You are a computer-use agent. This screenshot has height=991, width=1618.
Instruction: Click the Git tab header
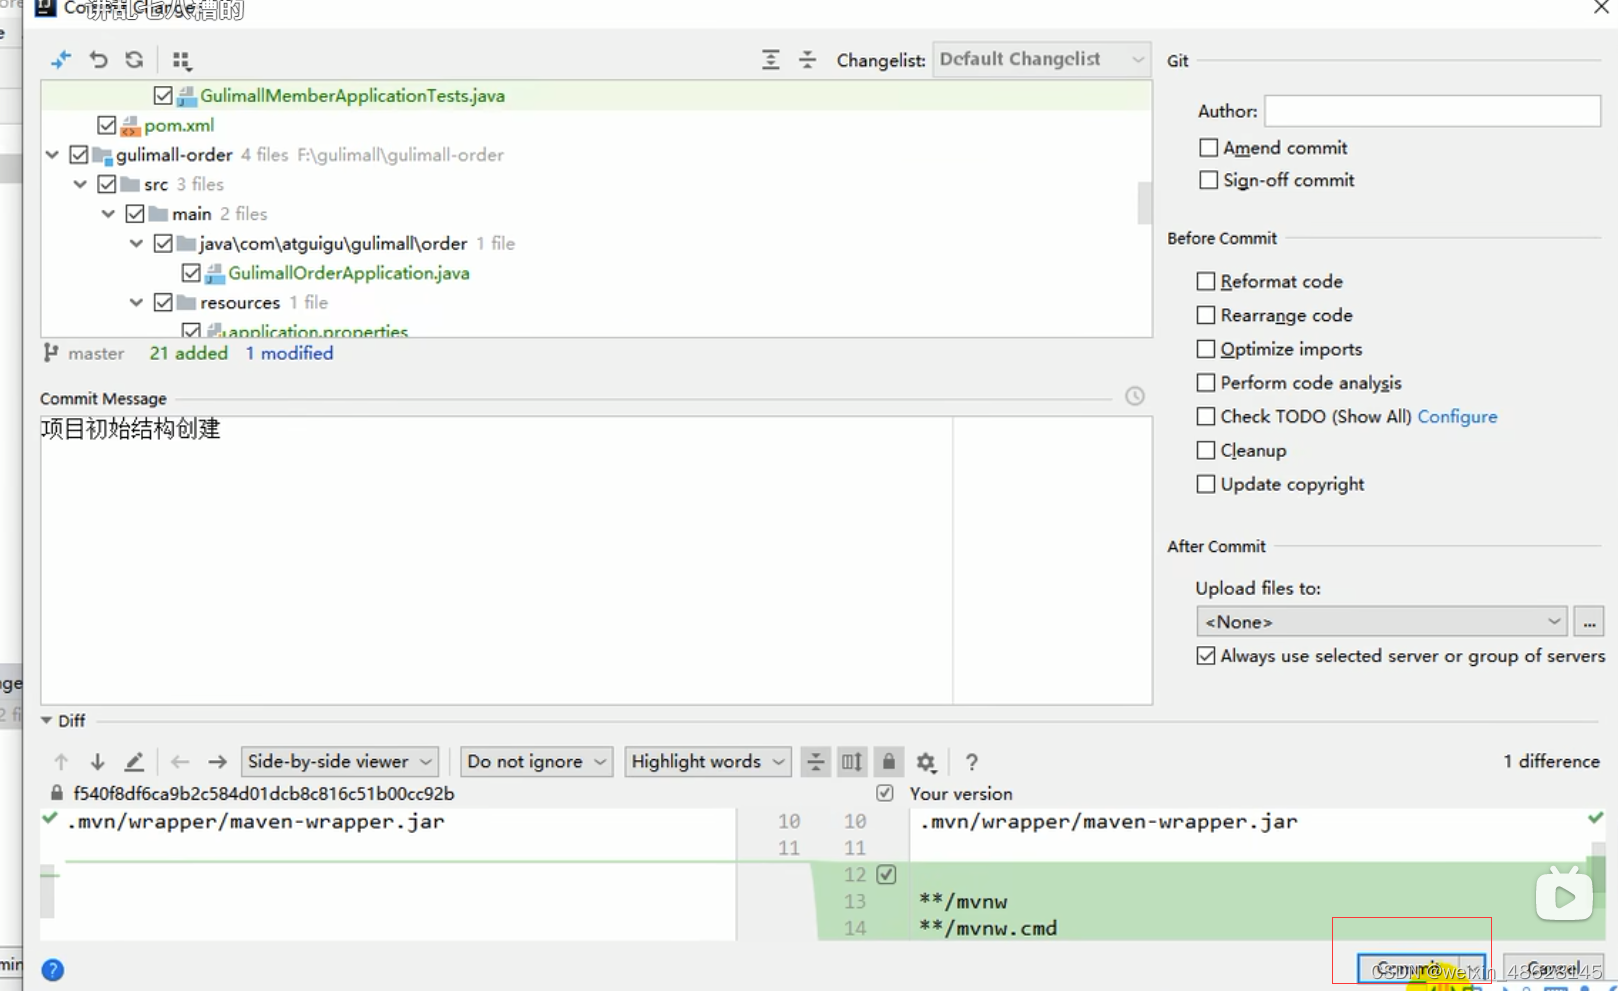[1178, 61]
